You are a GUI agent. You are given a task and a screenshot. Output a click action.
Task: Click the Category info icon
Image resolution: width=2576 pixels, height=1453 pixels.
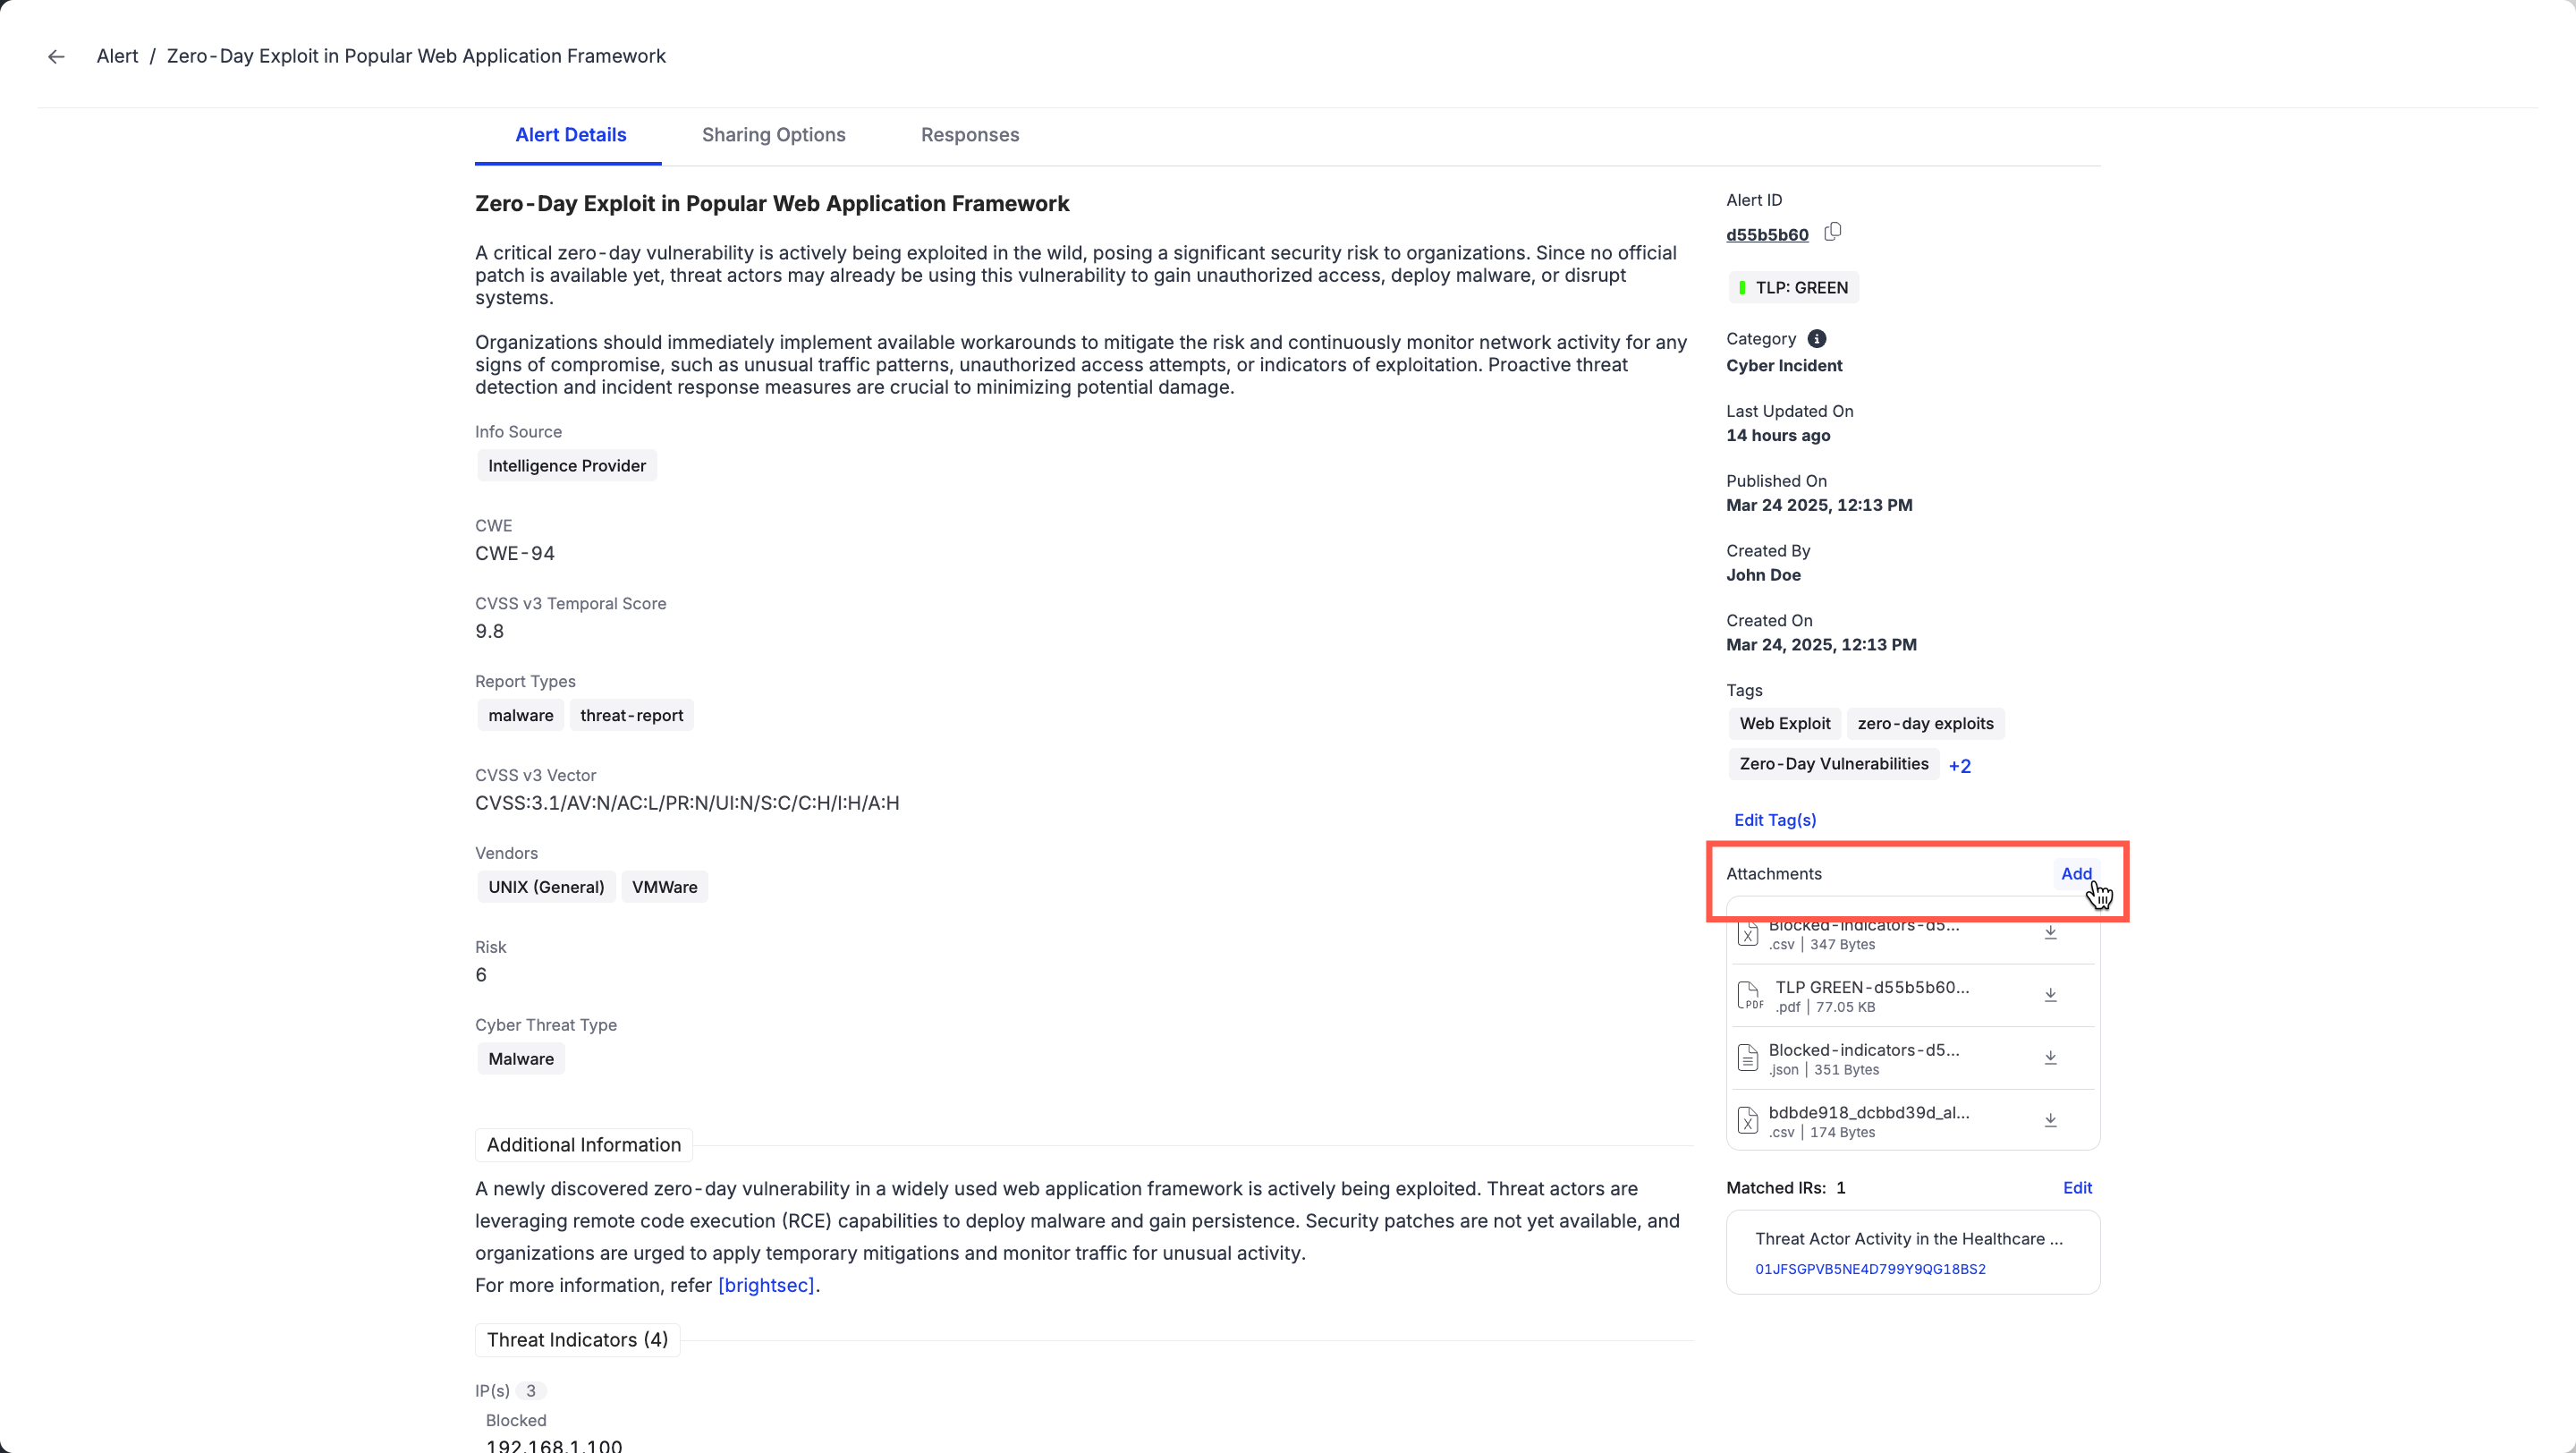tap(1816, 339)
